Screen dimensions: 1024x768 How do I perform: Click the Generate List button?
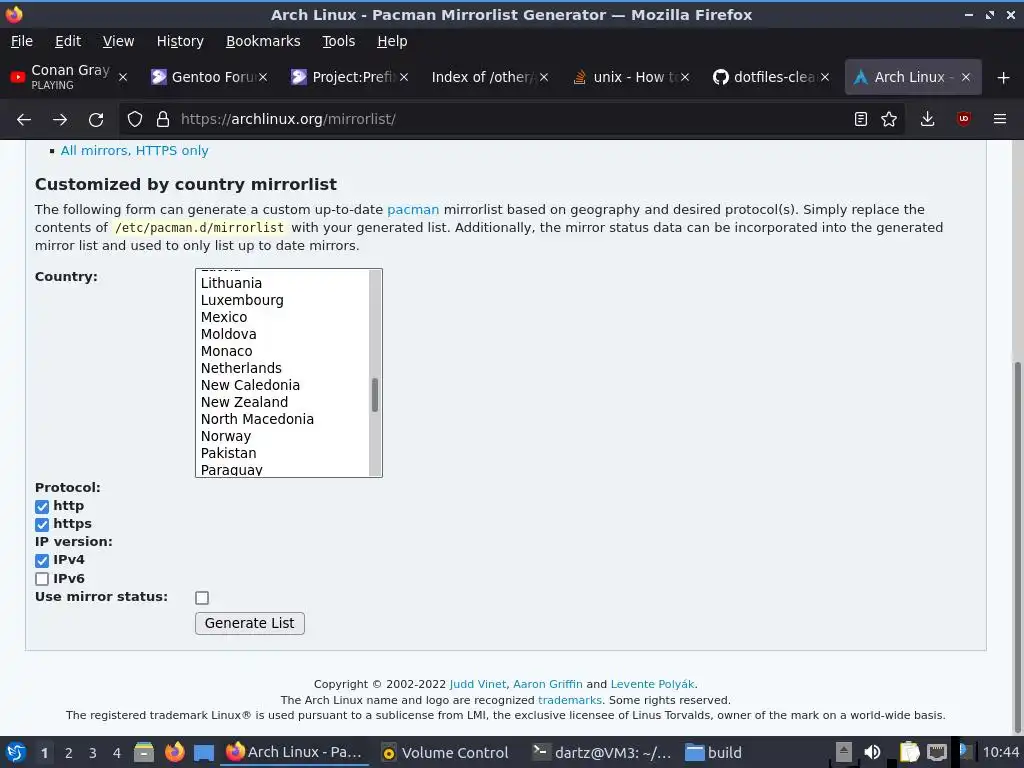249,623
